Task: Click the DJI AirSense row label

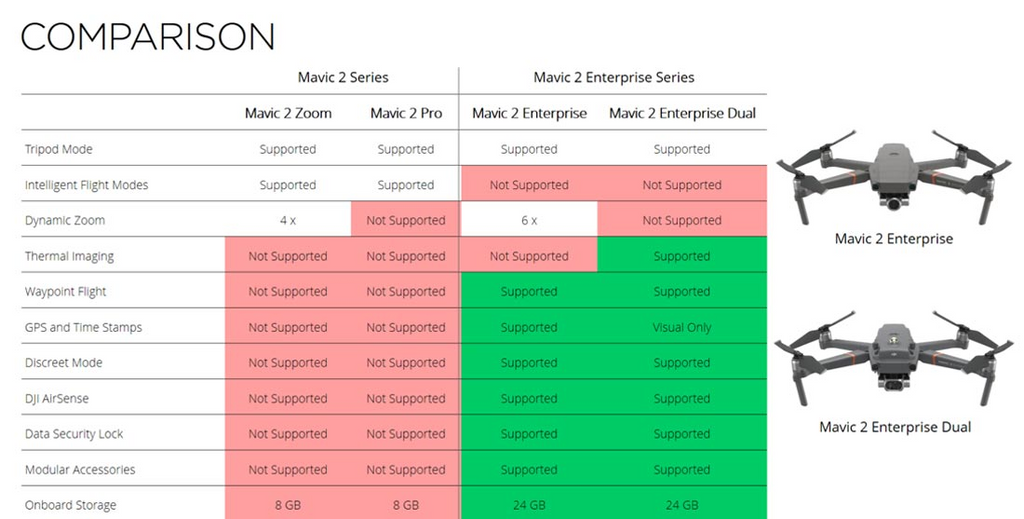Action: (x=57, y=399)
